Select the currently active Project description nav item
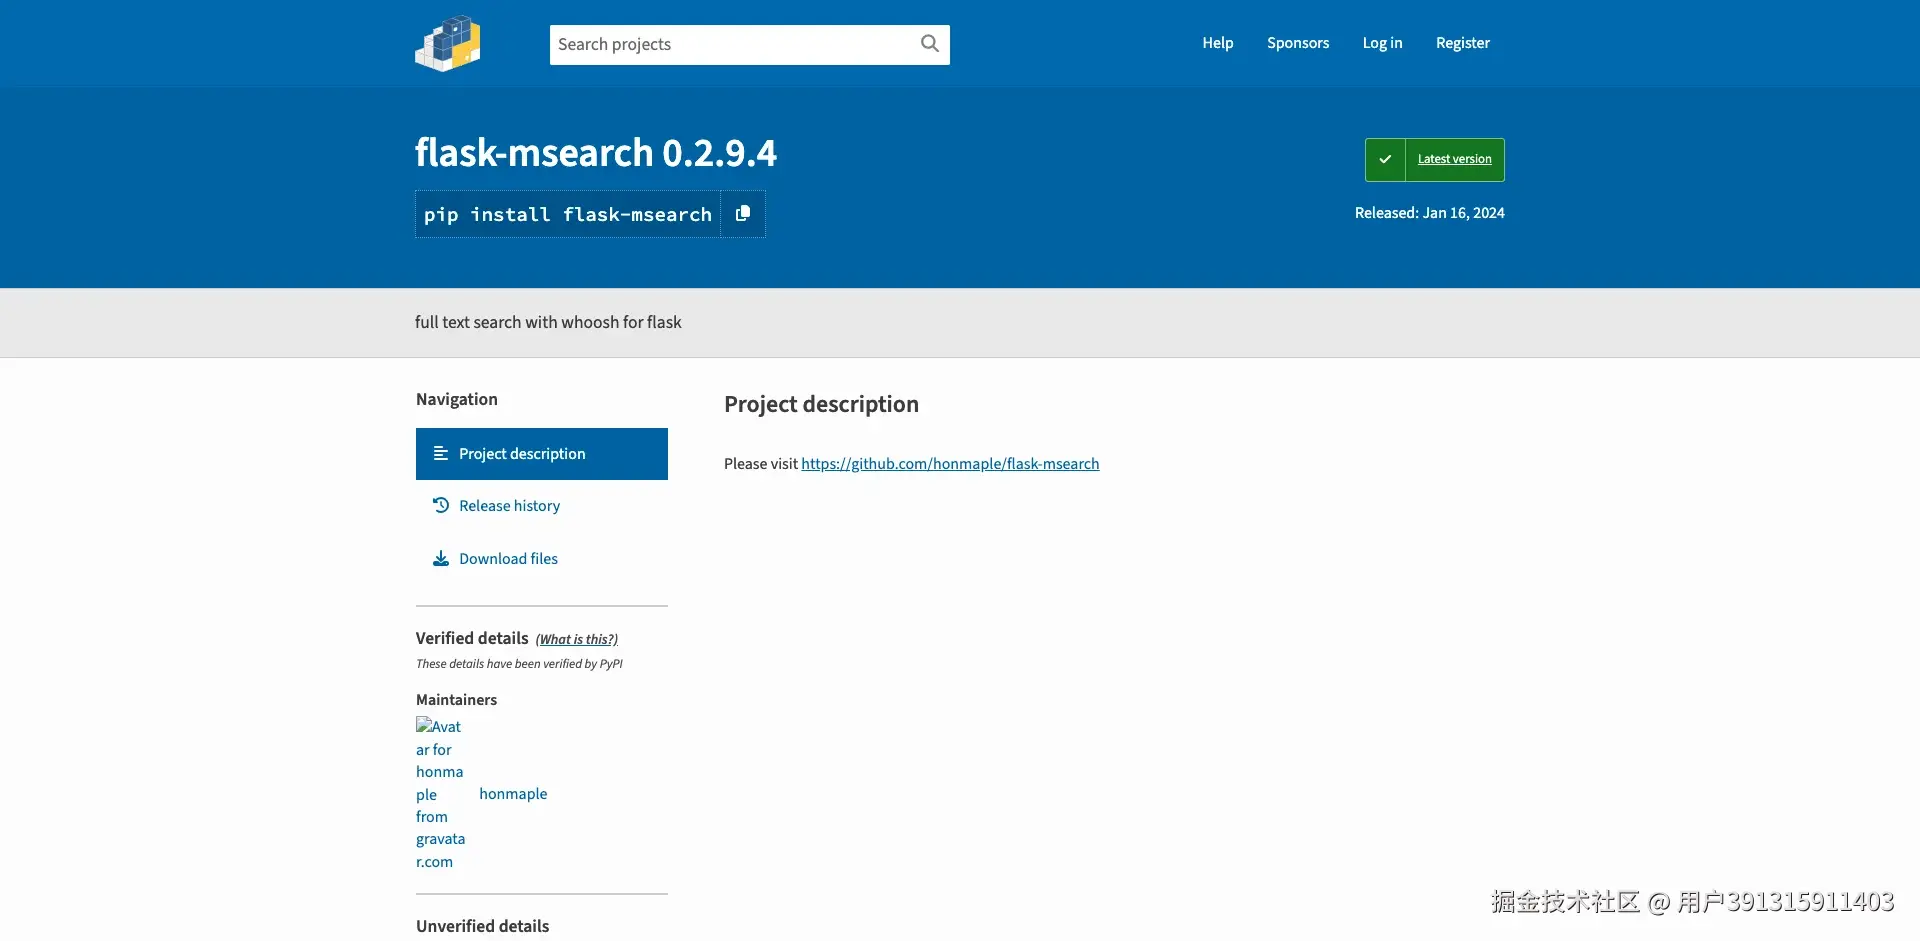Image resolution: width=1920 pixels, height=941 pixels. (521, 453)
